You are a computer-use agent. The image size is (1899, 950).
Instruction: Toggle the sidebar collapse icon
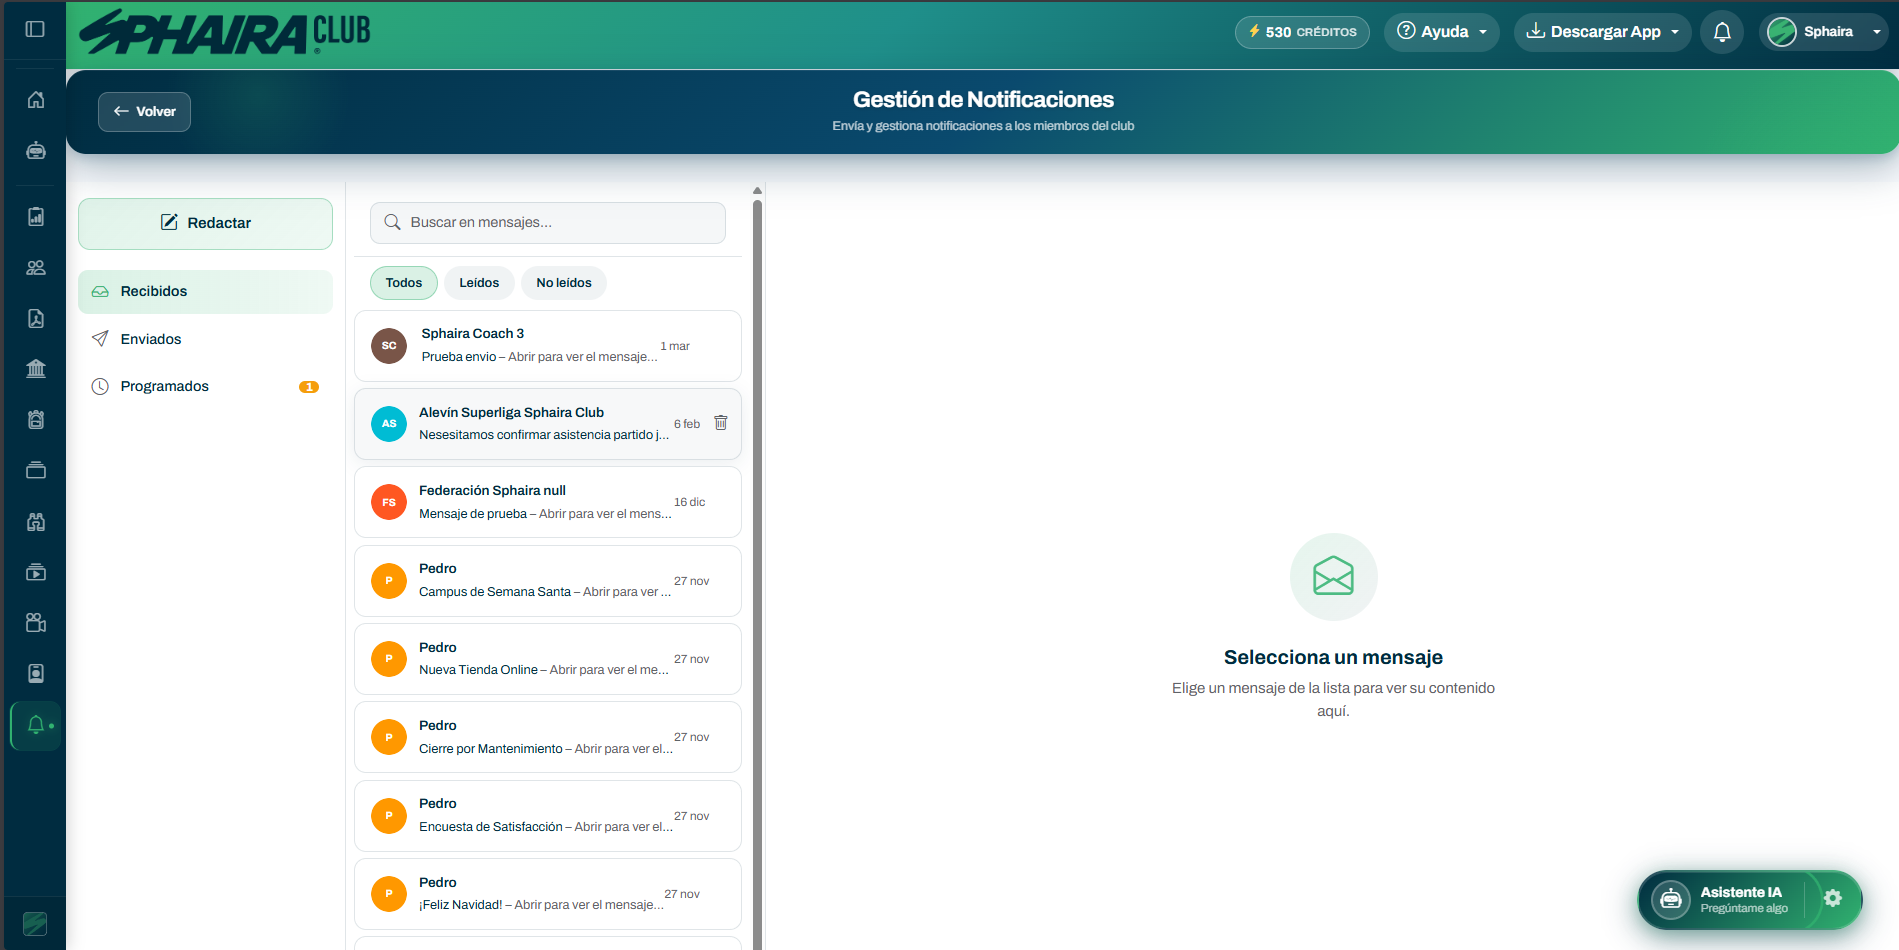click(35, 29)
